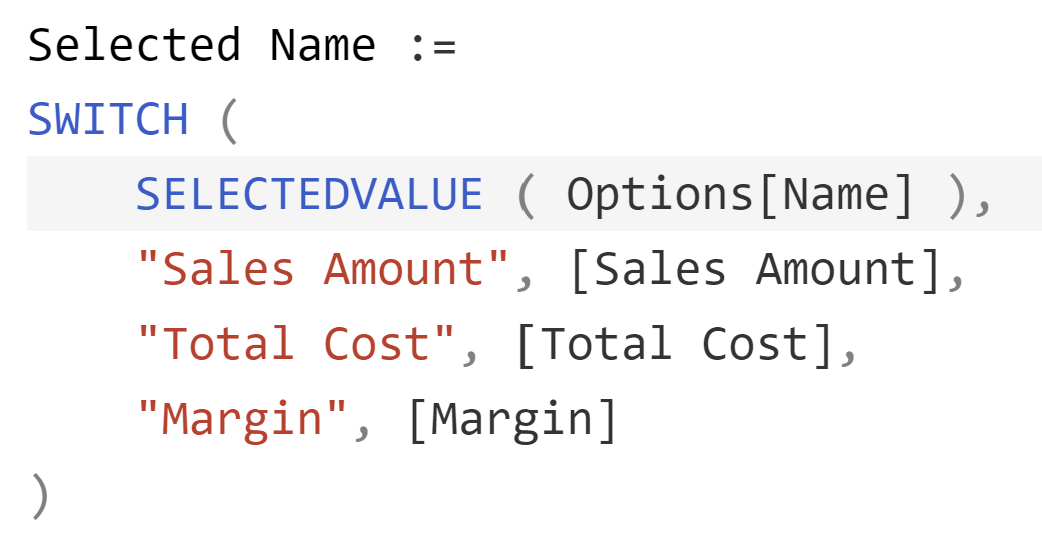Click the SWITCH function keyword

108,120
